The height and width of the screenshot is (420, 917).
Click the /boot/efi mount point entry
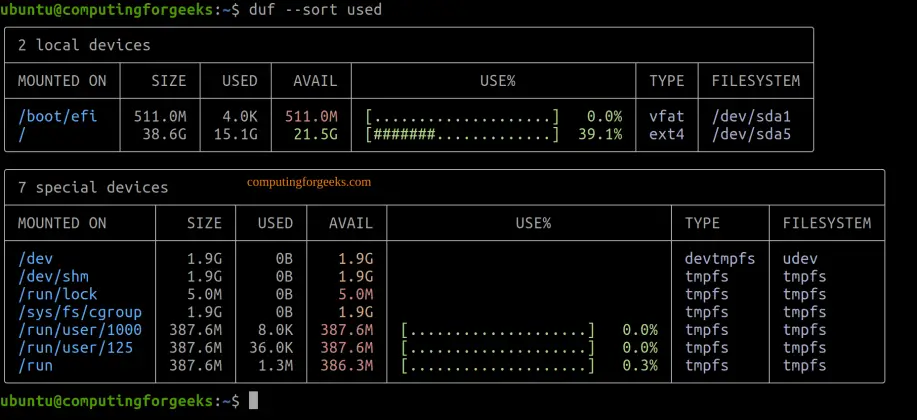coord(57,116)
